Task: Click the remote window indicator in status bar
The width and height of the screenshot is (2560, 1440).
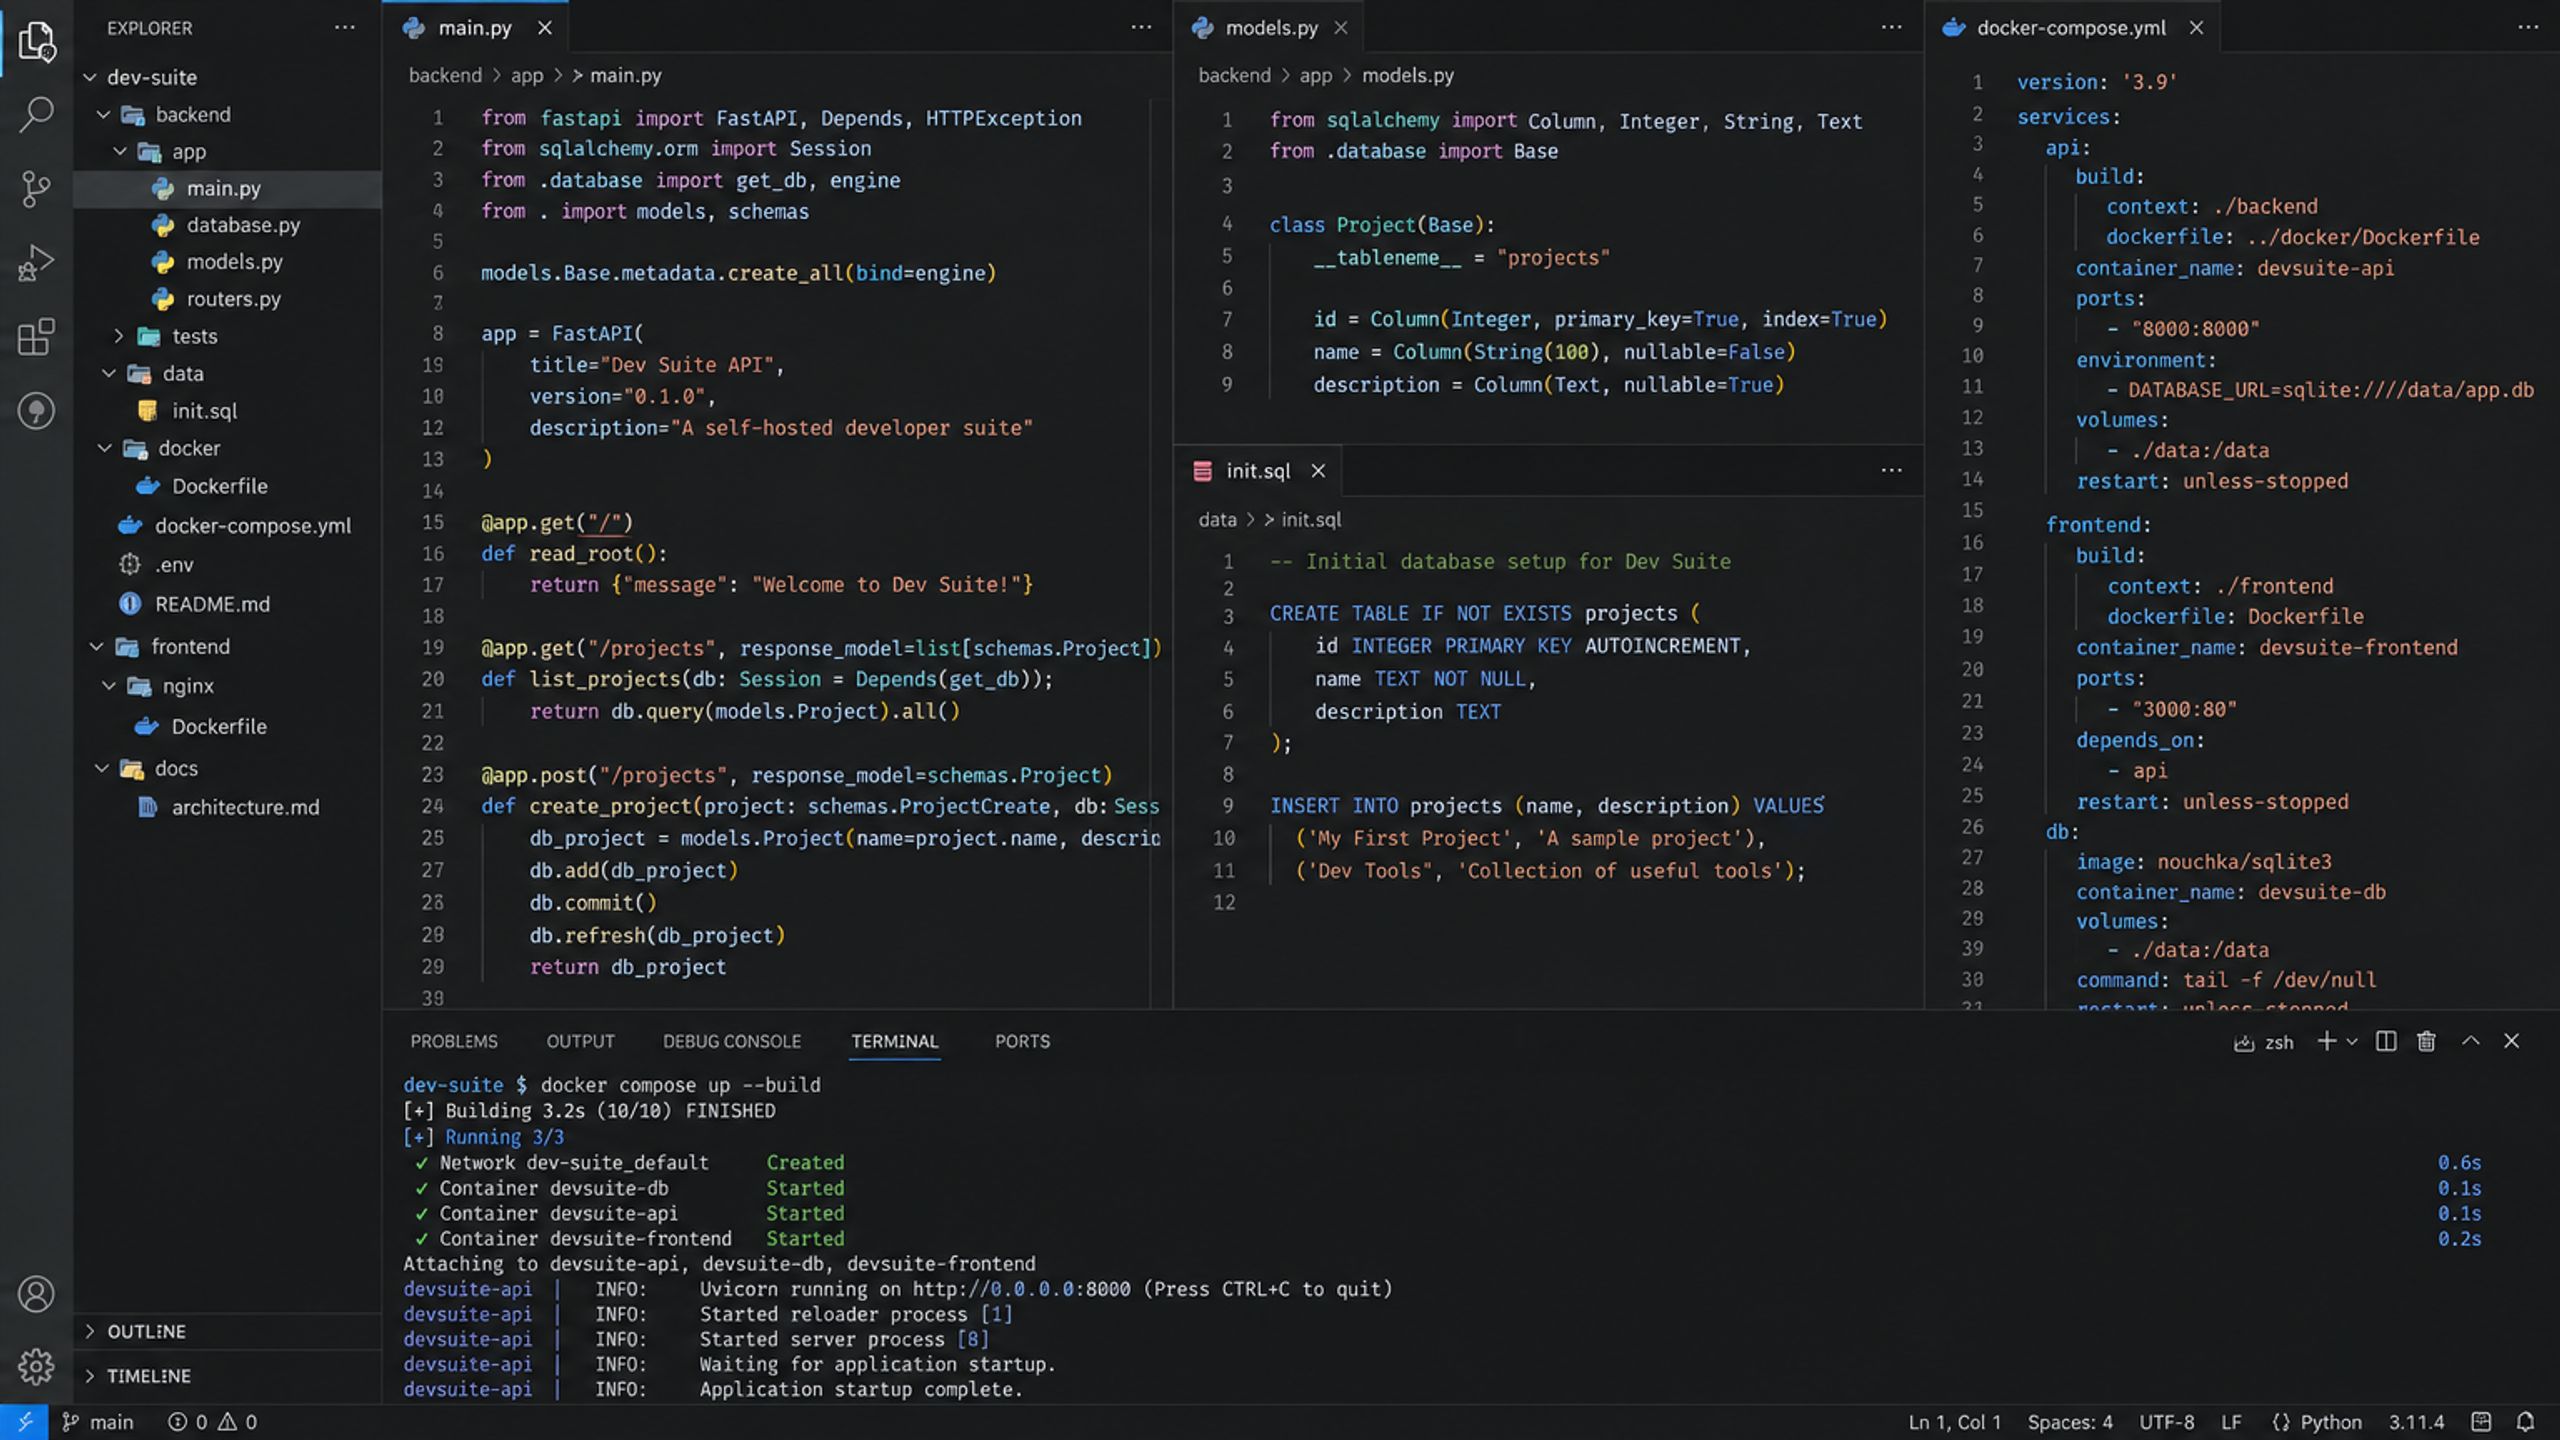Action: (x=24, y=1422)
